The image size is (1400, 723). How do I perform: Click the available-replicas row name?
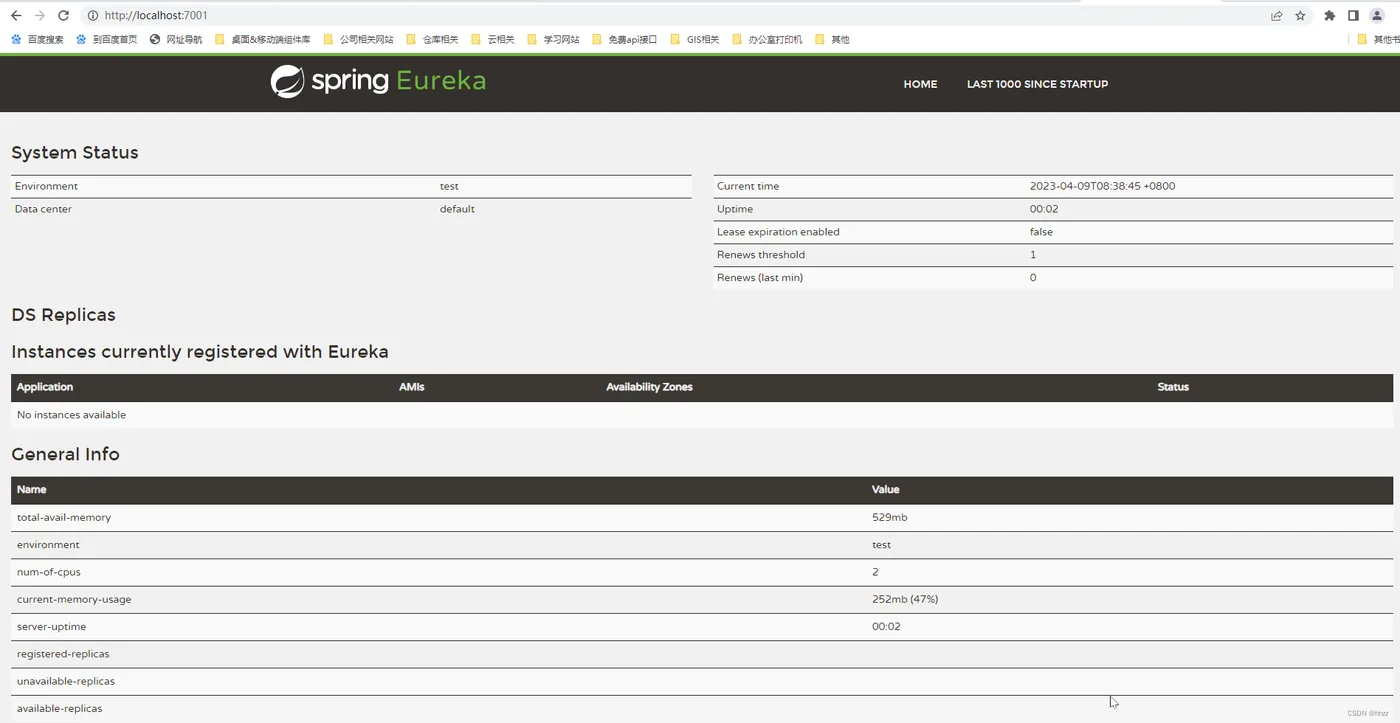60,709
